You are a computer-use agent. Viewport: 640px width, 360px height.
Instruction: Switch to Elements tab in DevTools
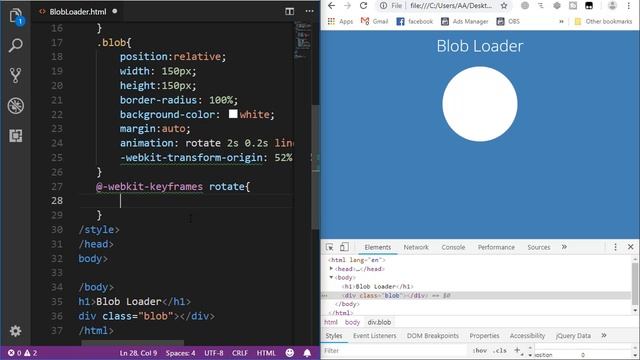pos(378,247)
